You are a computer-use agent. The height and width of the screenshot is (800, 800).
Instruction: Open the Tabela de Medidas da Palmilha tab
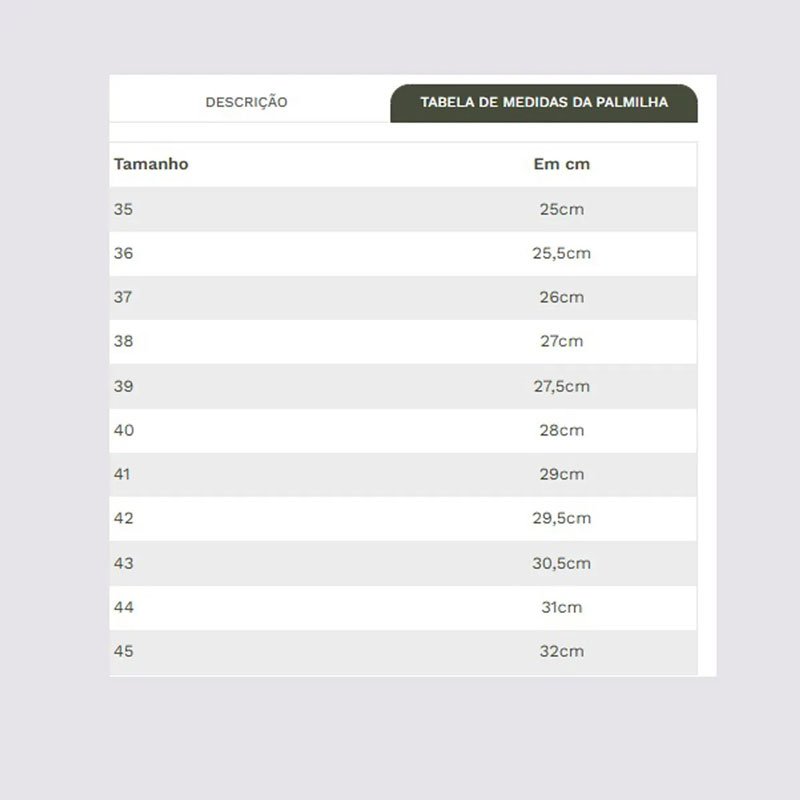coord(544,103)
